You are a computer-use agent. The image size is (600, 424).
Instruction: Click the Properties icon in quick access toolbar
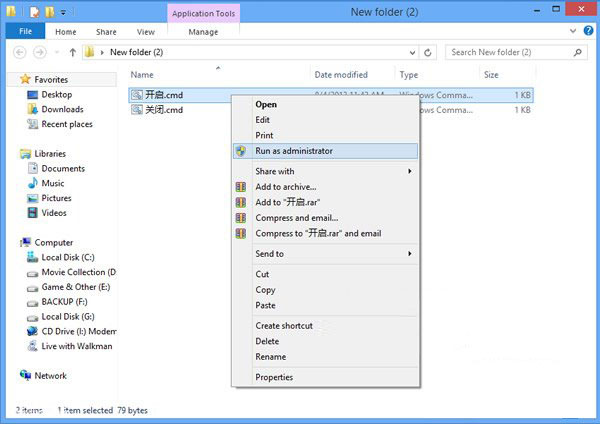point(35,12)
